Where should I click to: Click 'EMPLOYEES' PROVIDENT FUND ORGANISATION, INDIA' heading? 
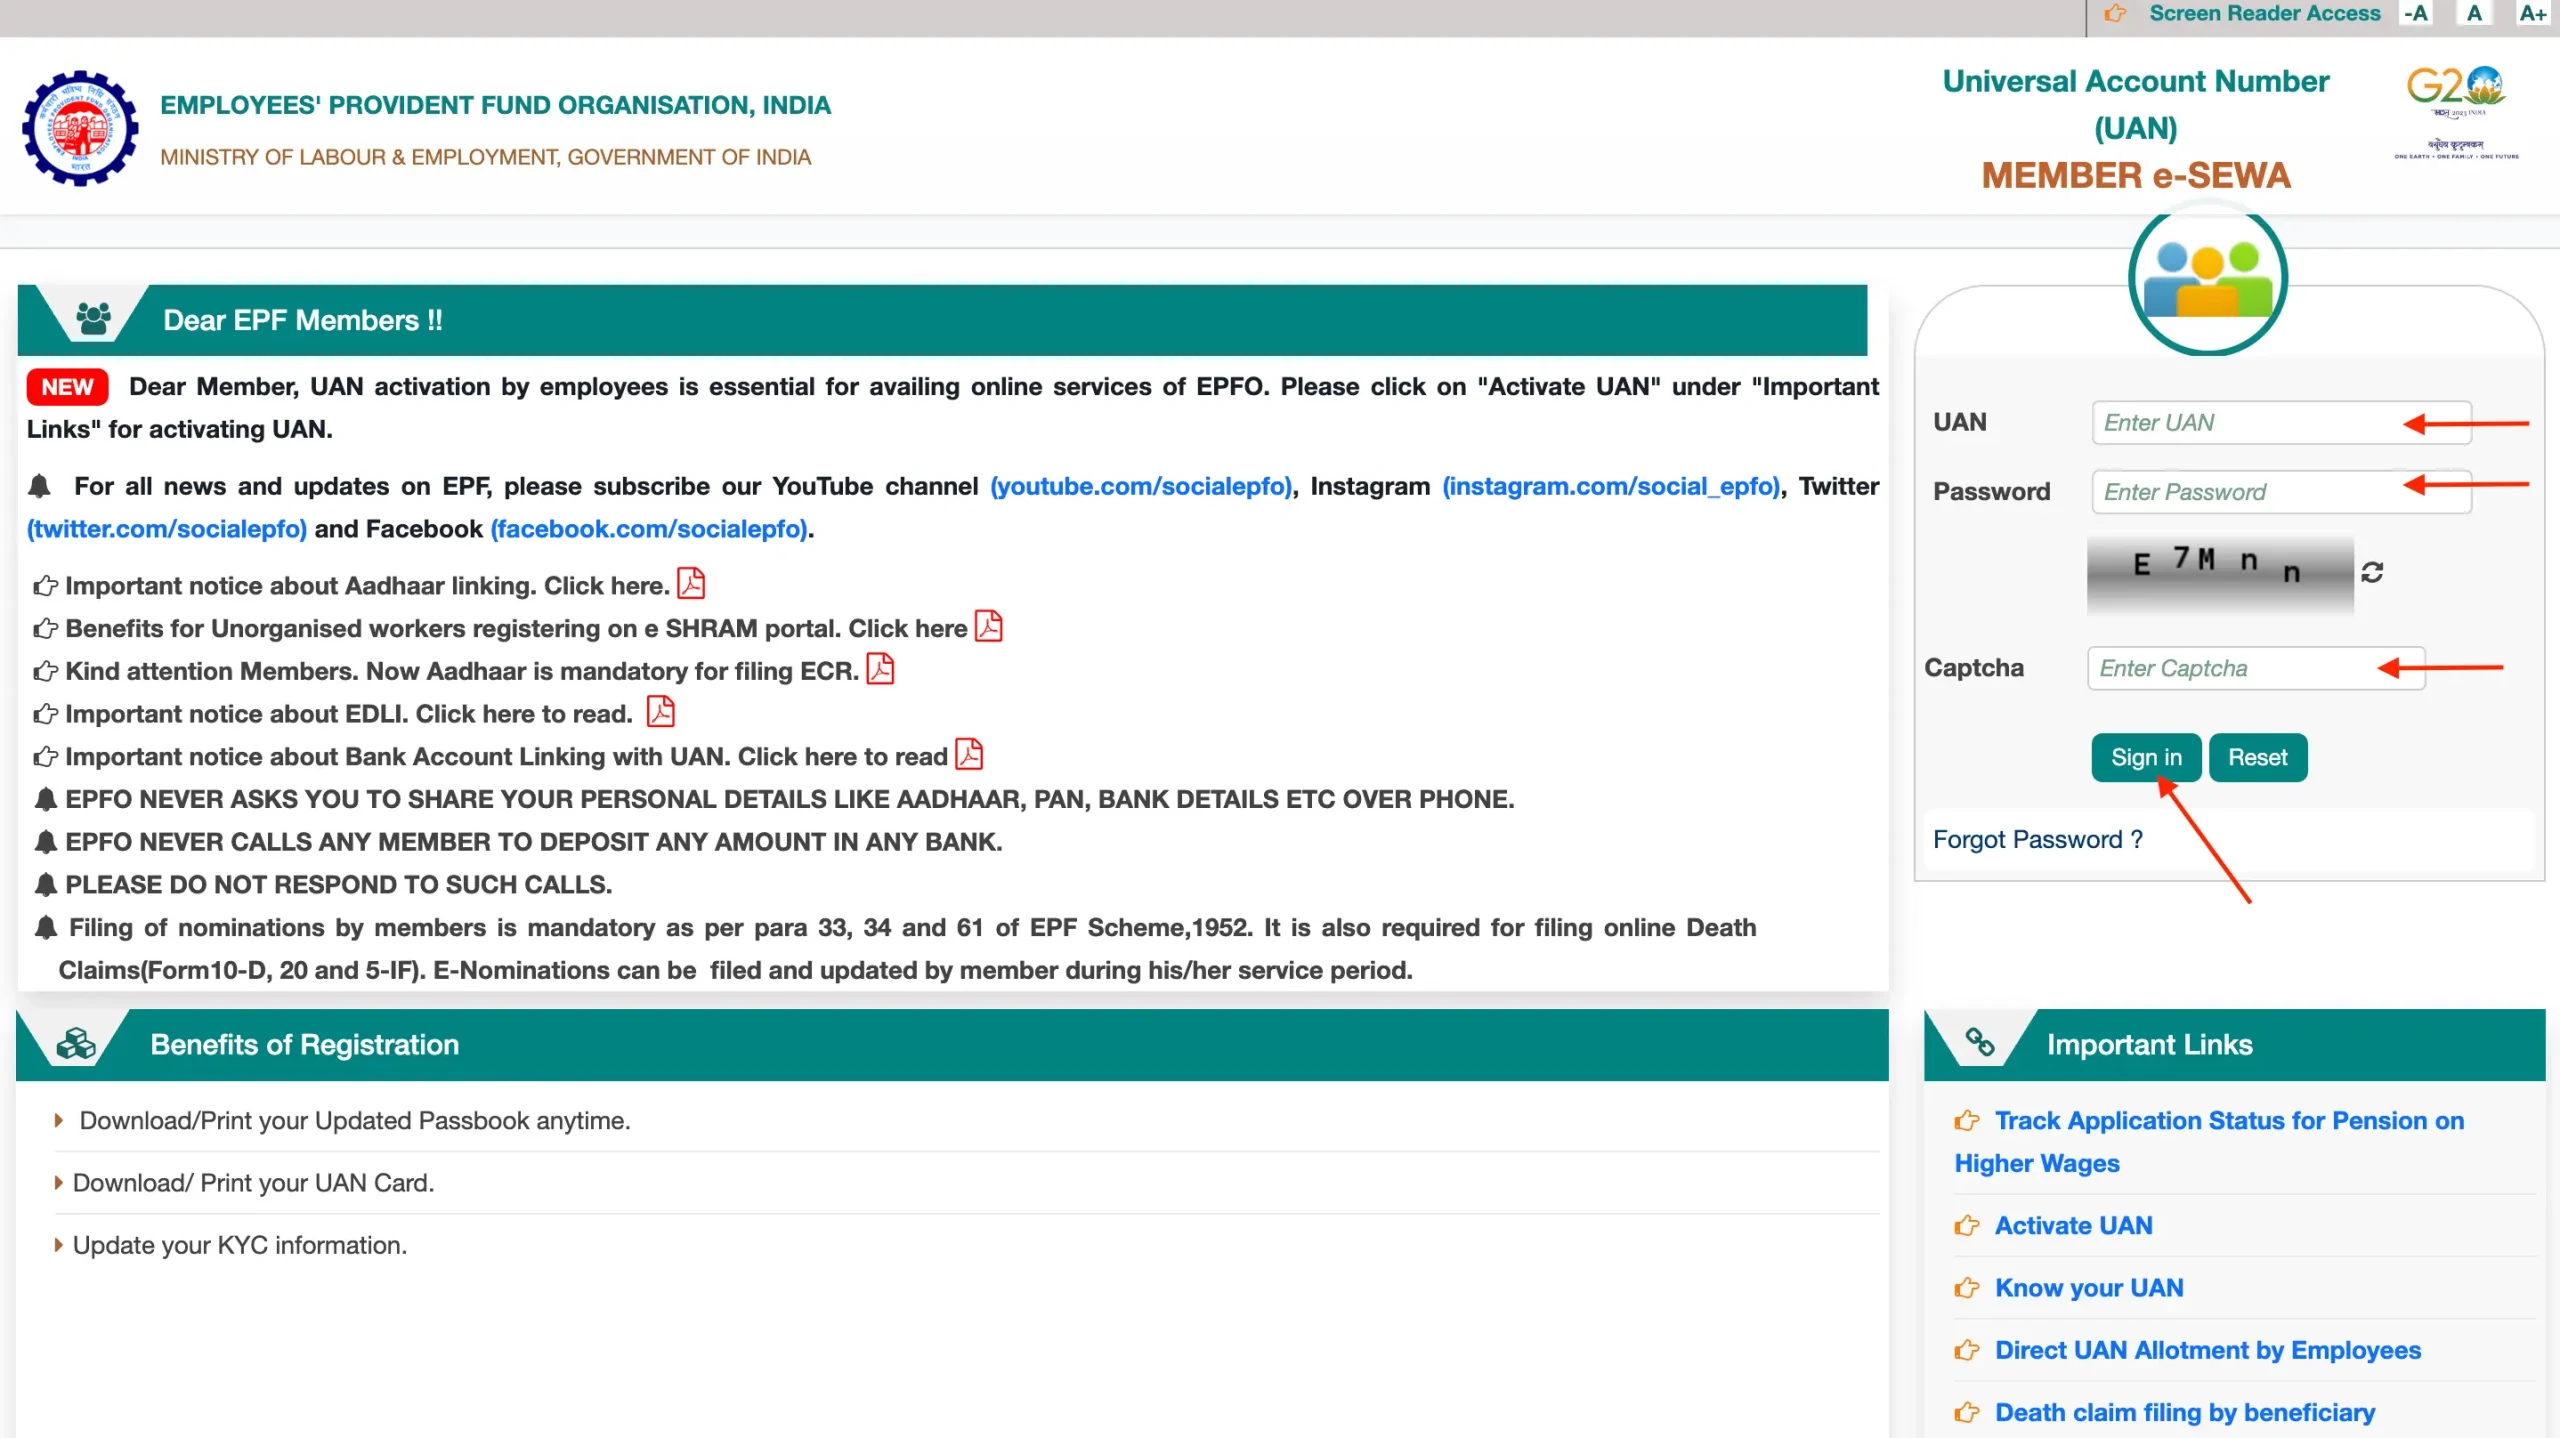(495, 105)
